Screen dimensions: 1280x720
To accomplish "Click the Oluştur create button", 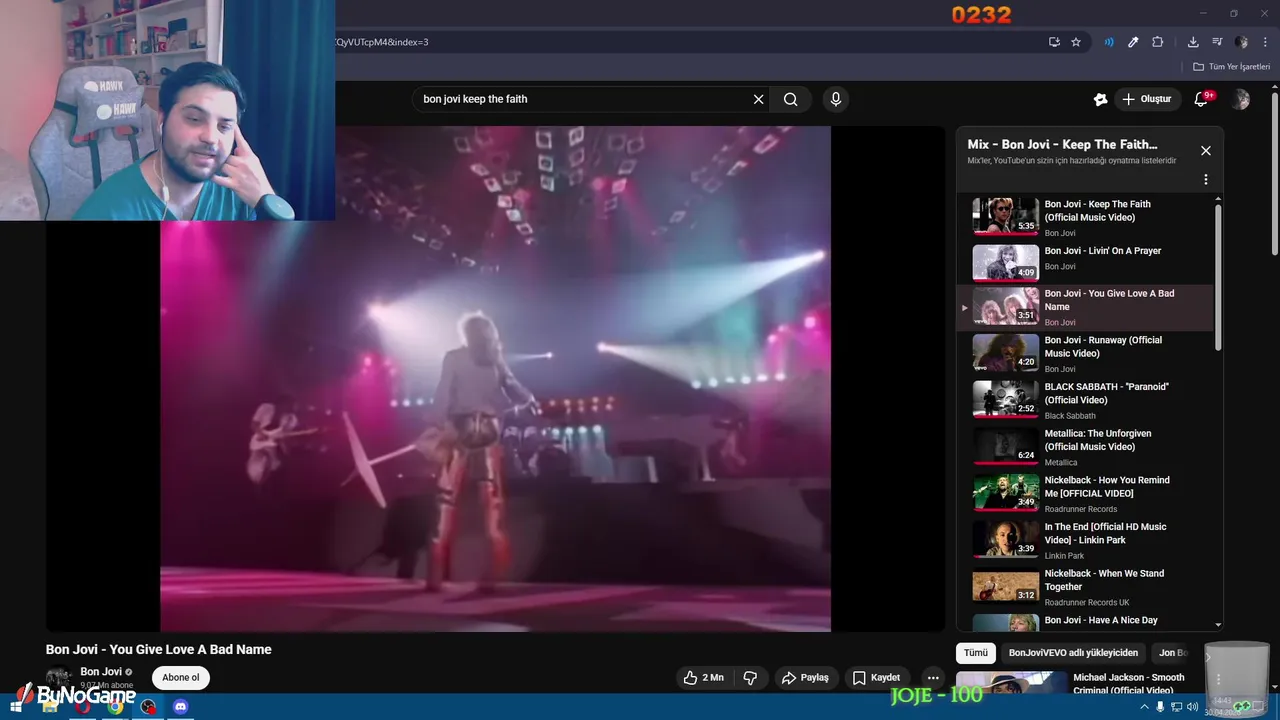I will pyautogui.click(x=1146, y=99).
